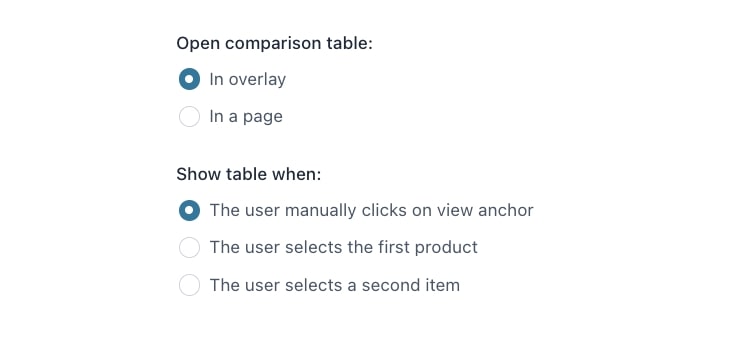Image resolution: width=756 pixels, height=360 pixels.
Task: Click the filled blue circle beside "In overlay"
Action: 189,79
